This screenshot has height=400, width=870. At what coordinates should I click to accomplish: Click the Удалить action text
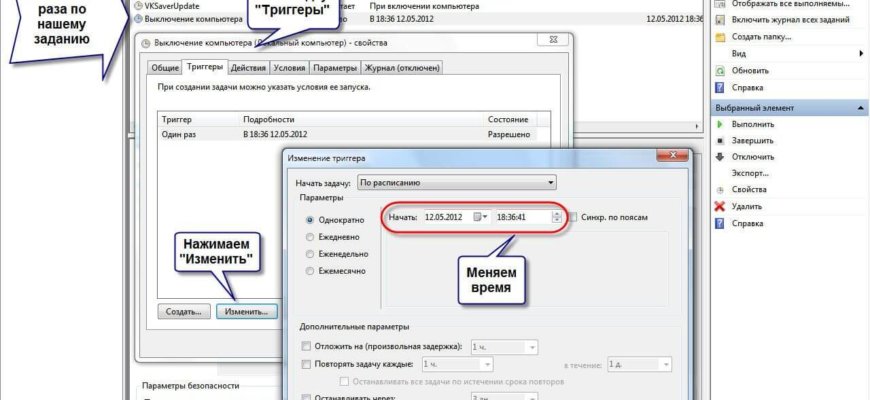coord(747,206)
